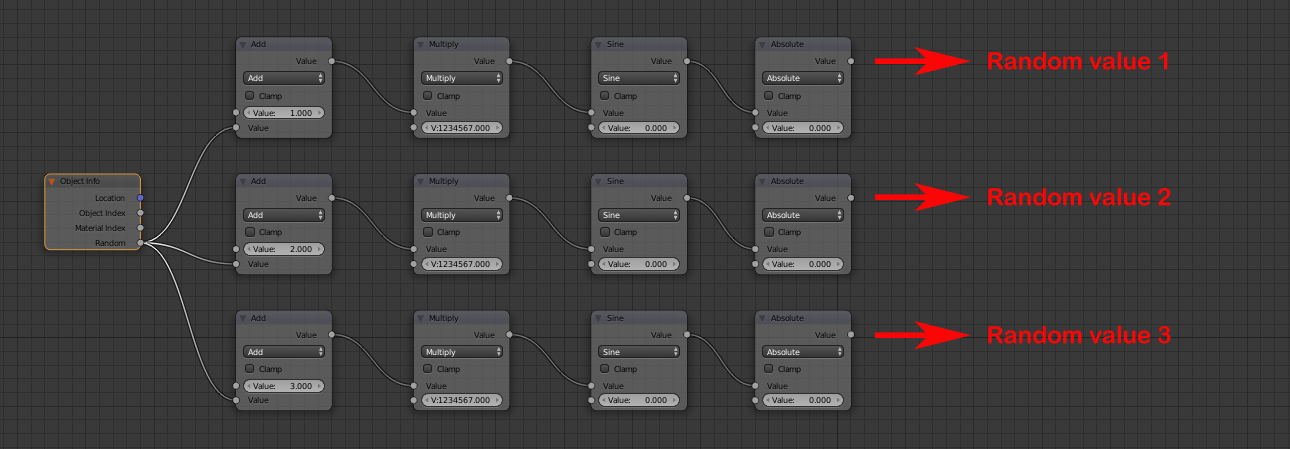1290x449 pixels.
Task: Click the Sine node's 0.000 value slider in Random value 3 chain
Action: (x=639, y=401)
